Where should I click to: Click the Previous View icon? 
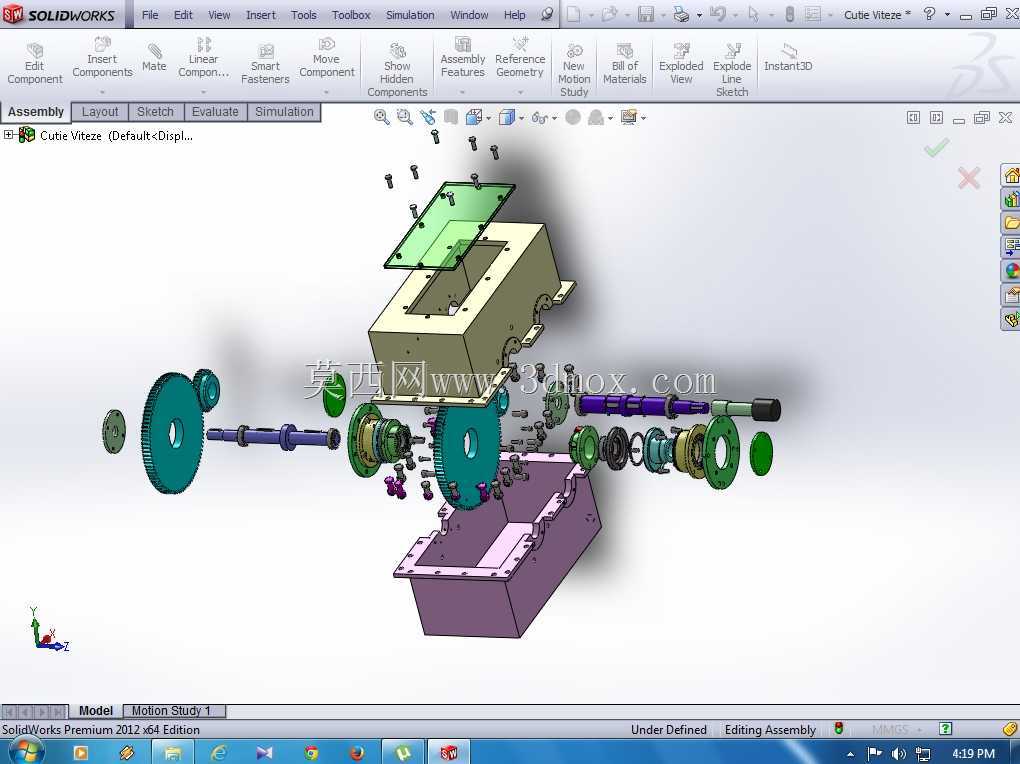point(427,117)
